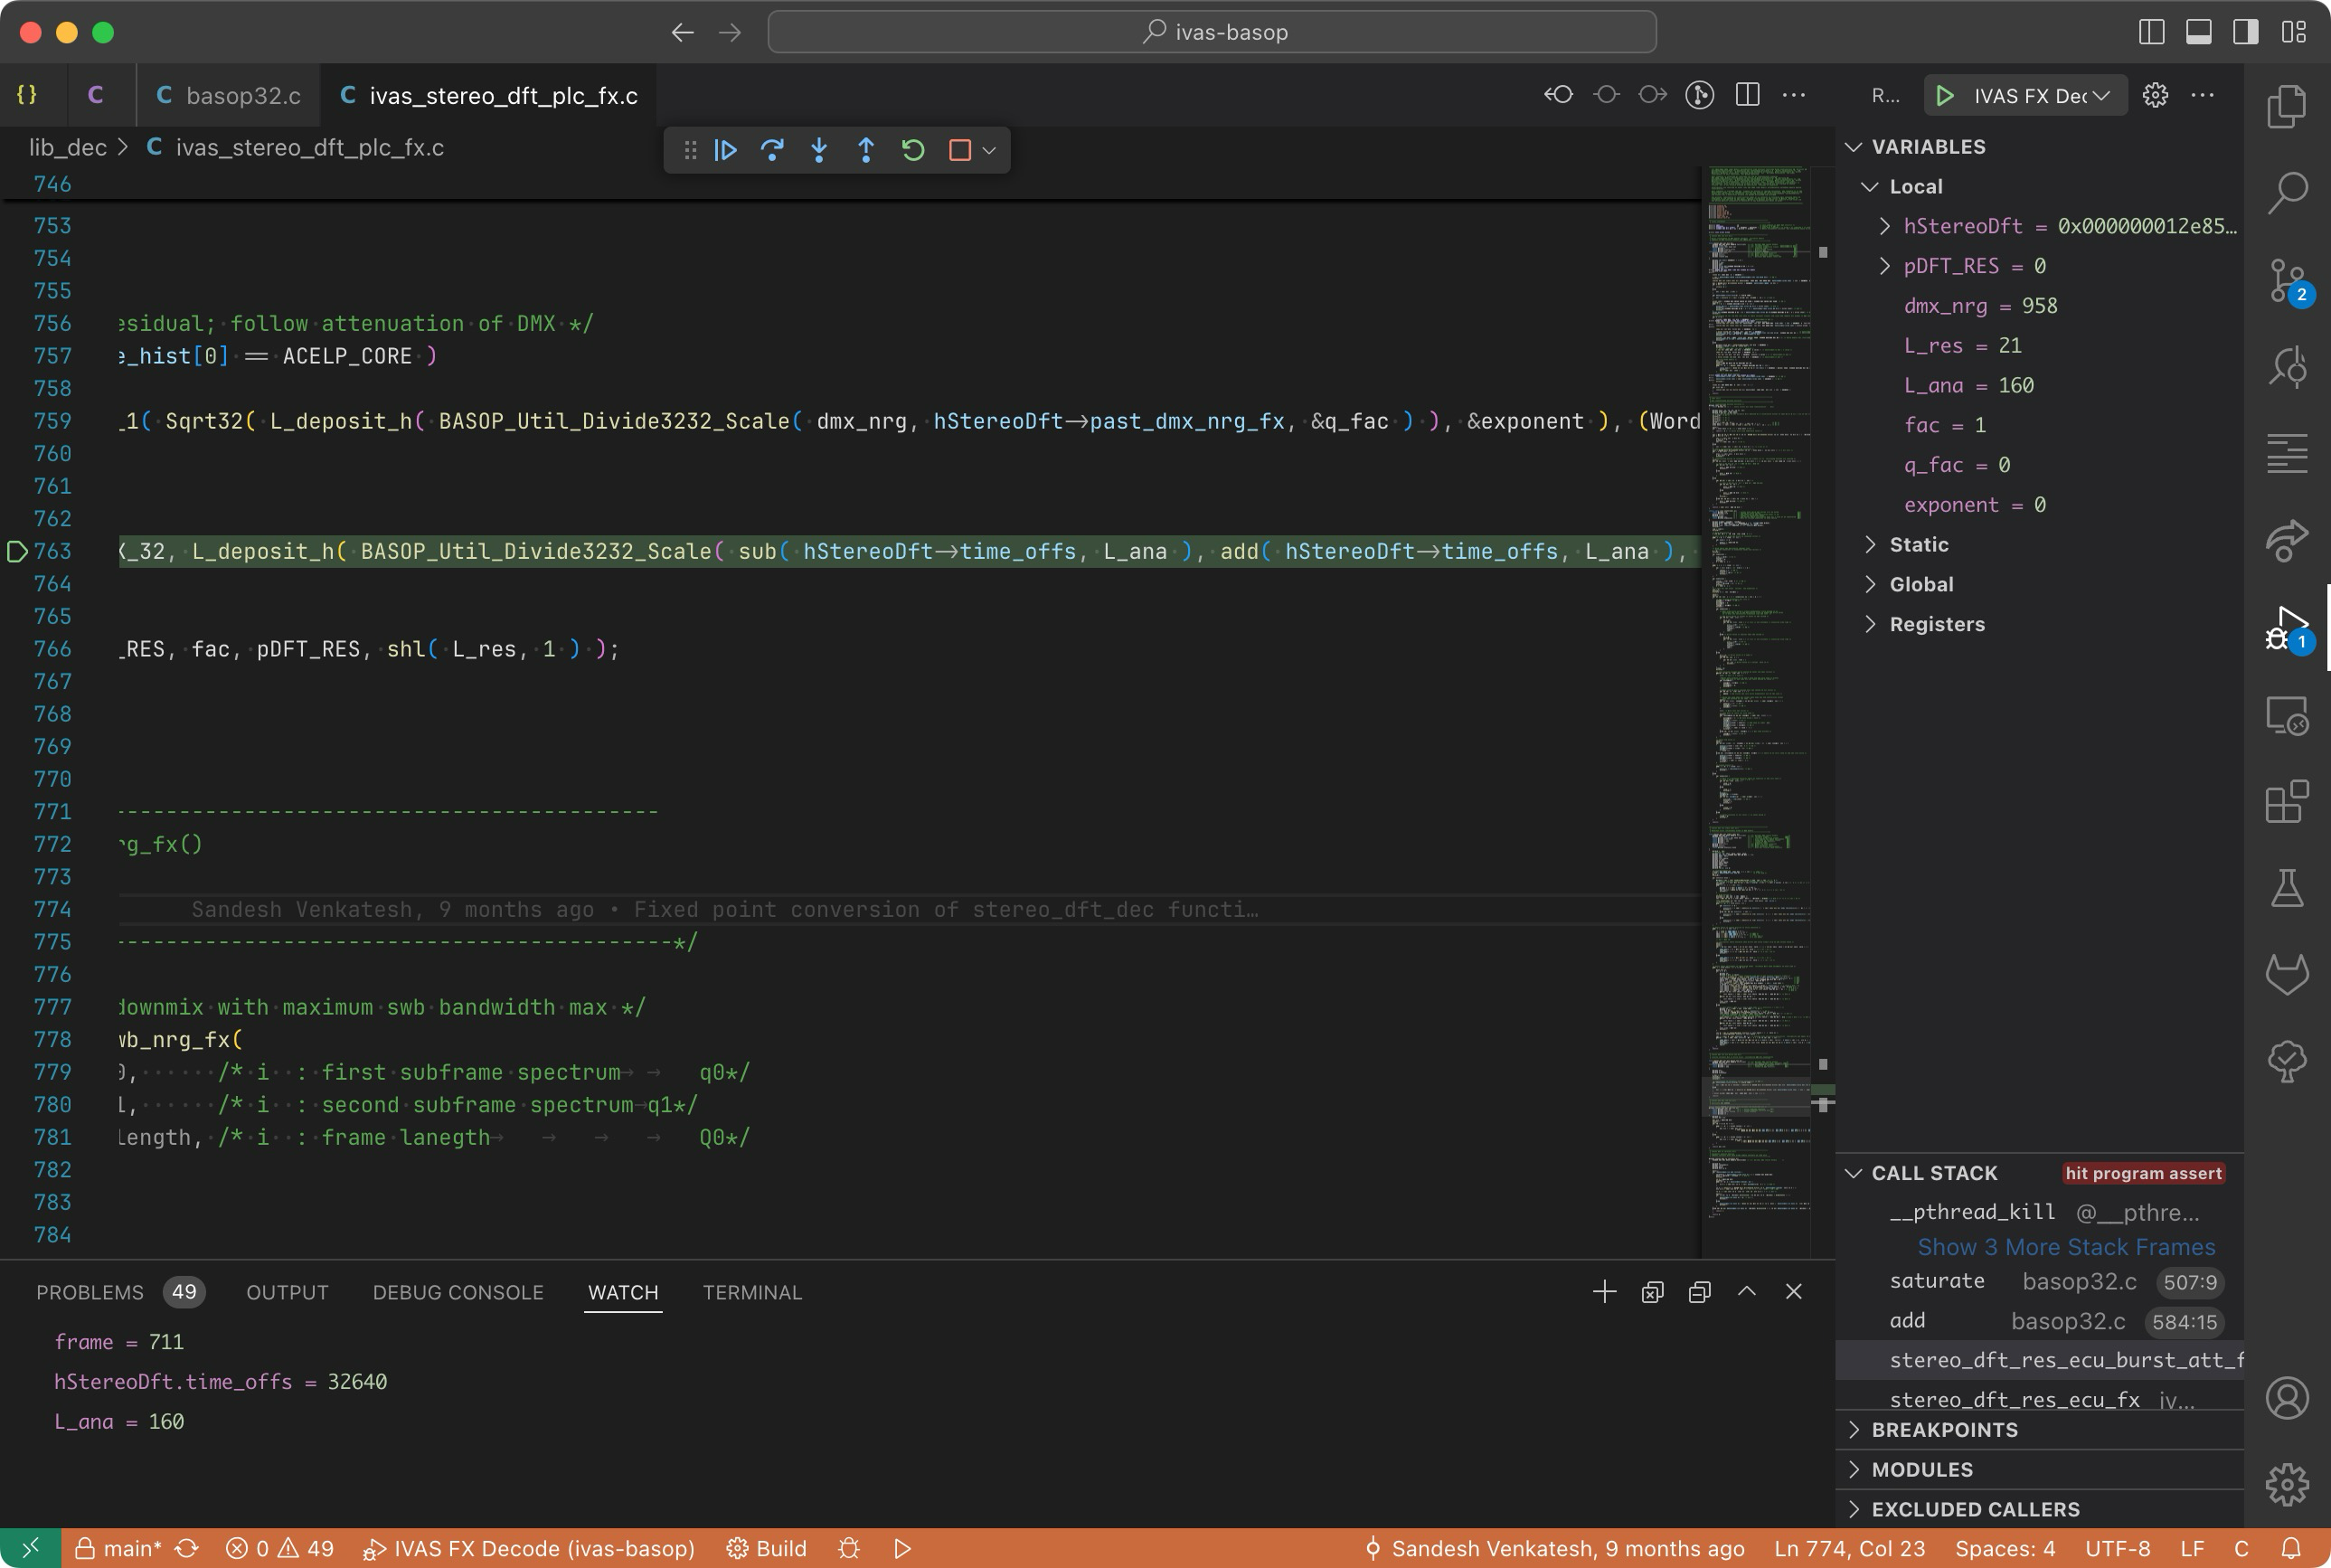The width and height of the screenshot is (2331, 1568).
Task: Open Search view in the activity bar
Action: 2286,192
